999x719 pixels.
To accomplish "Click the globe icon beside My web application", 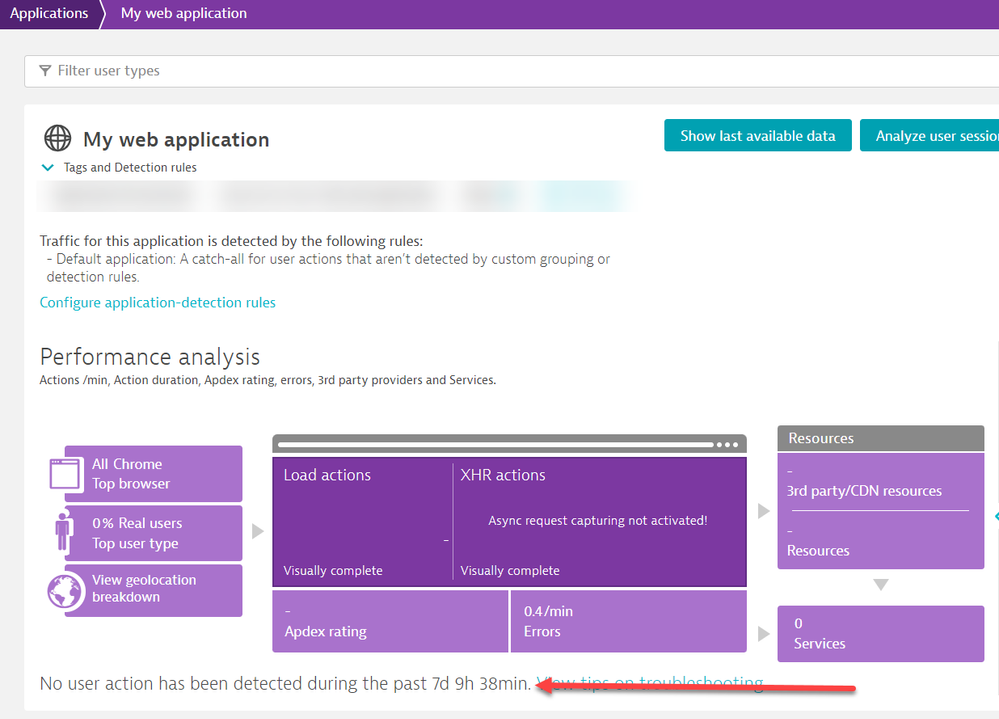I will pyautogui.click(x=58, y=139).
